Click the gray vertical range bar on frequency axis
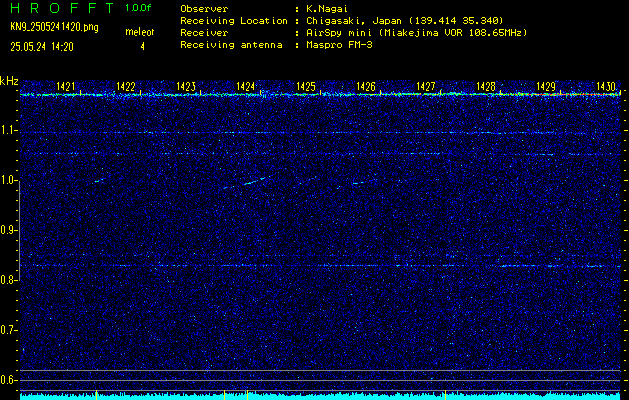Screen dimensions: 629x400 point(20,231)
